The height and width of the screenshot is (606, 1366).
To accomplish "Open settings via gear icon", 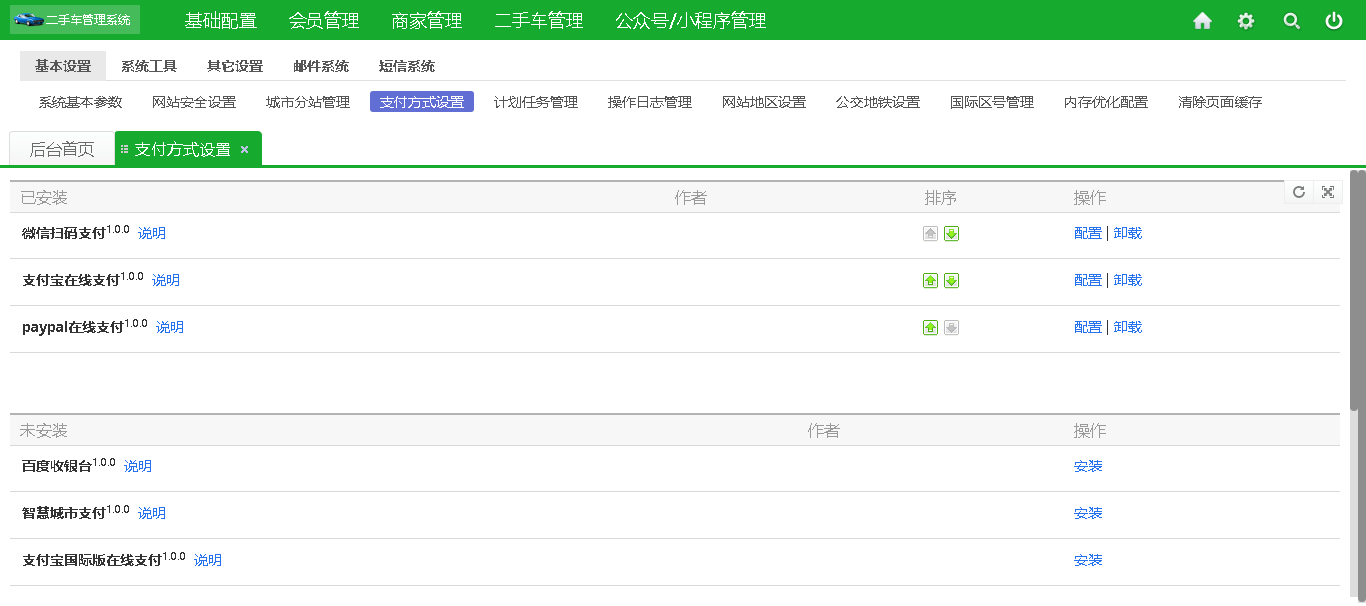I will (1245, 19).
